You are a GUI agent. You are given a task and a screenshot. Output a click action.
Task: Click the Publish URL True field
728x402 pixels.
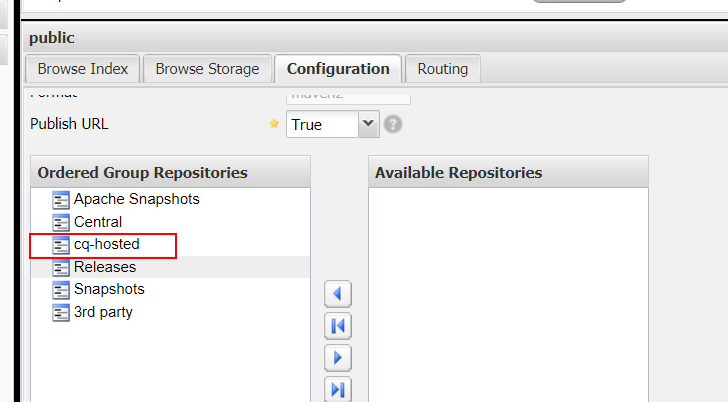pyautogui.click(x=322, y=124)
